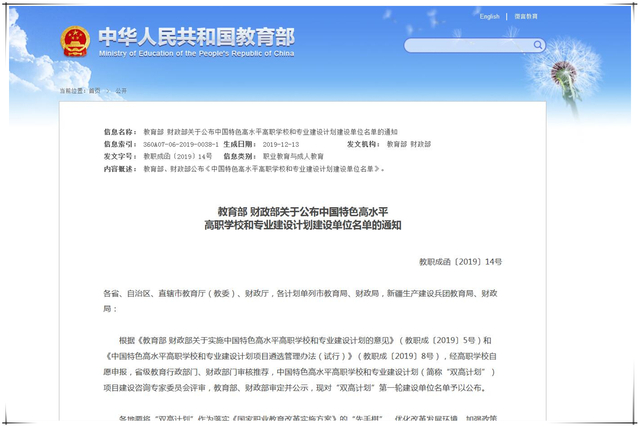
Task: Open the 微言教育 link in the header
Action: coord(526,17)
